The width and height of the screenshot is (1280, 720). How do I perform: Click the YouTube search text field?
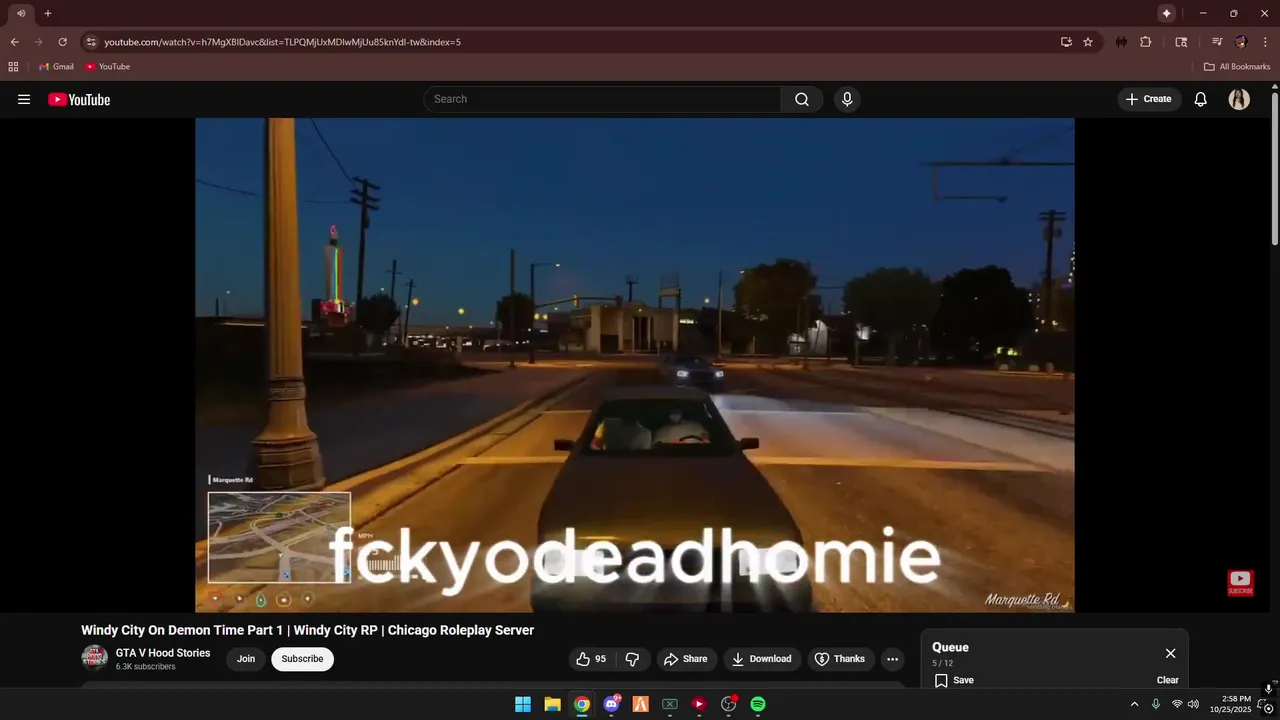click(x=603, y=99)
